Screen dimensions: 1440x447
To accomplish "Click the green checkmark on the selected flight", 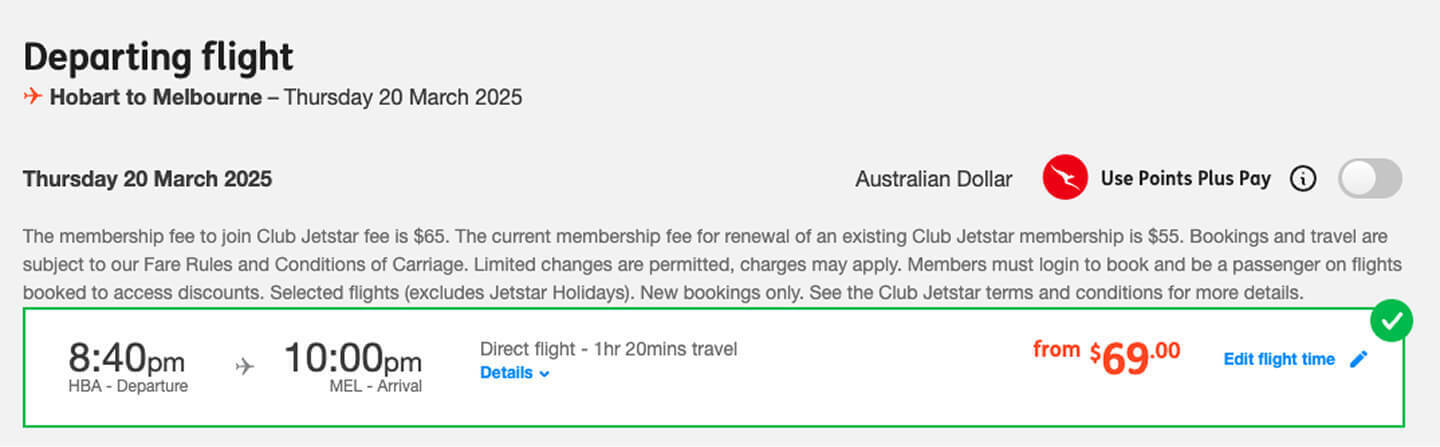I will pos(1391,322).
